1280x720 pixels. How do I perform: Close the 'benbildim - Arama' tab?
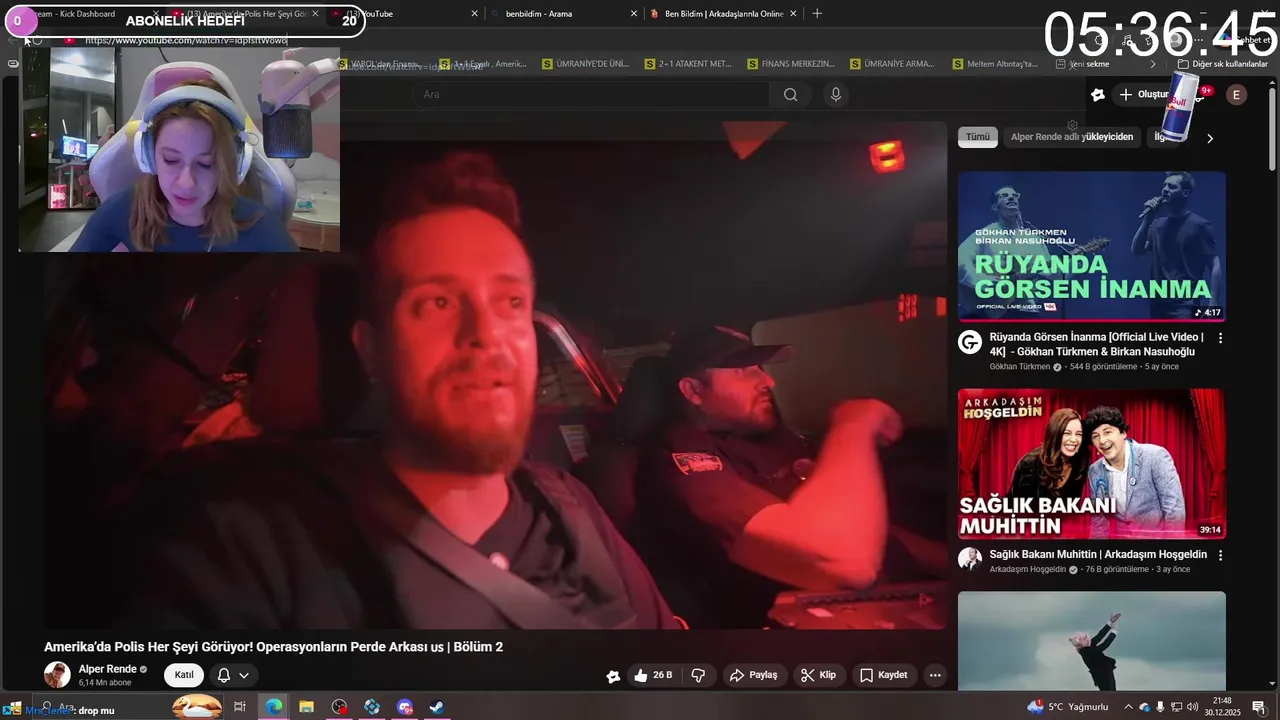click(633, 14)
